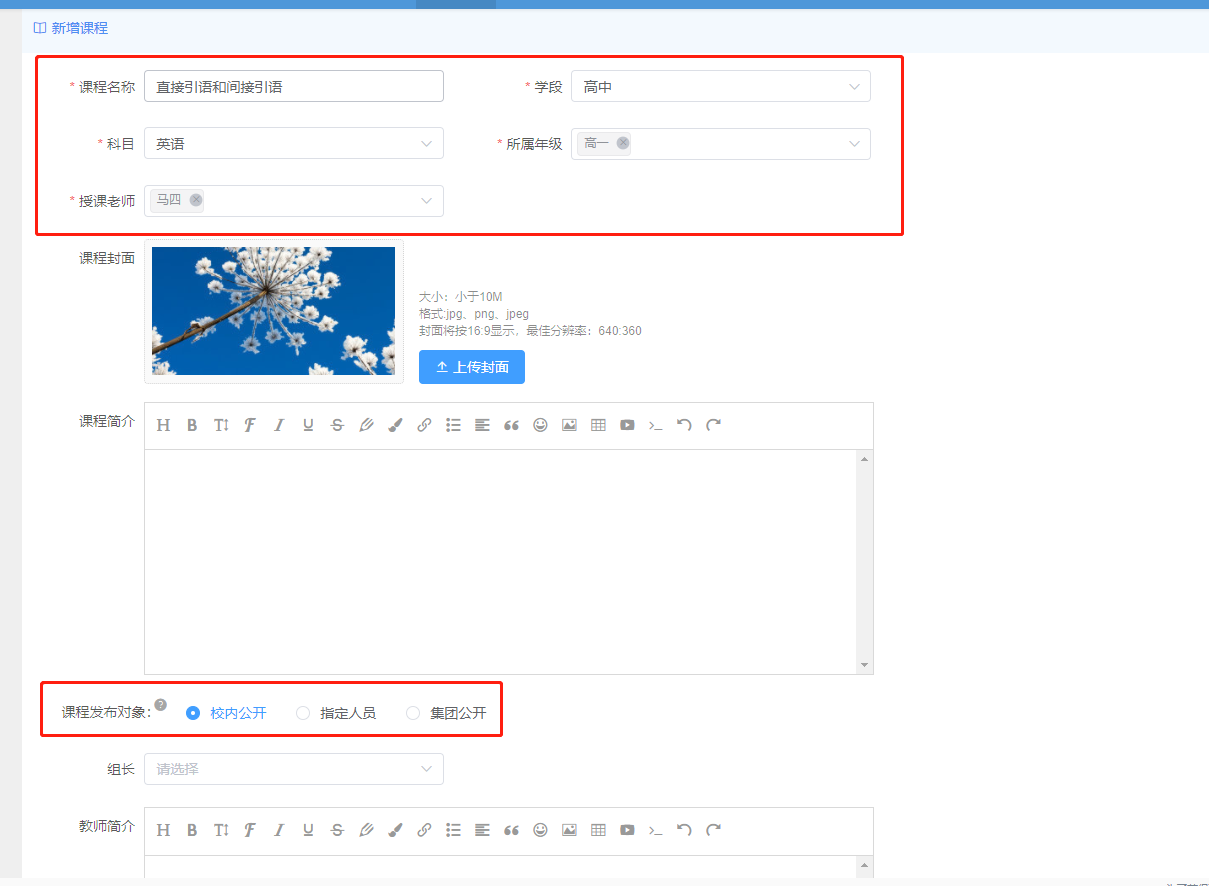
Task: Click Bold icon in 课程简介 editor toolbar
Action: pos(192,425)
